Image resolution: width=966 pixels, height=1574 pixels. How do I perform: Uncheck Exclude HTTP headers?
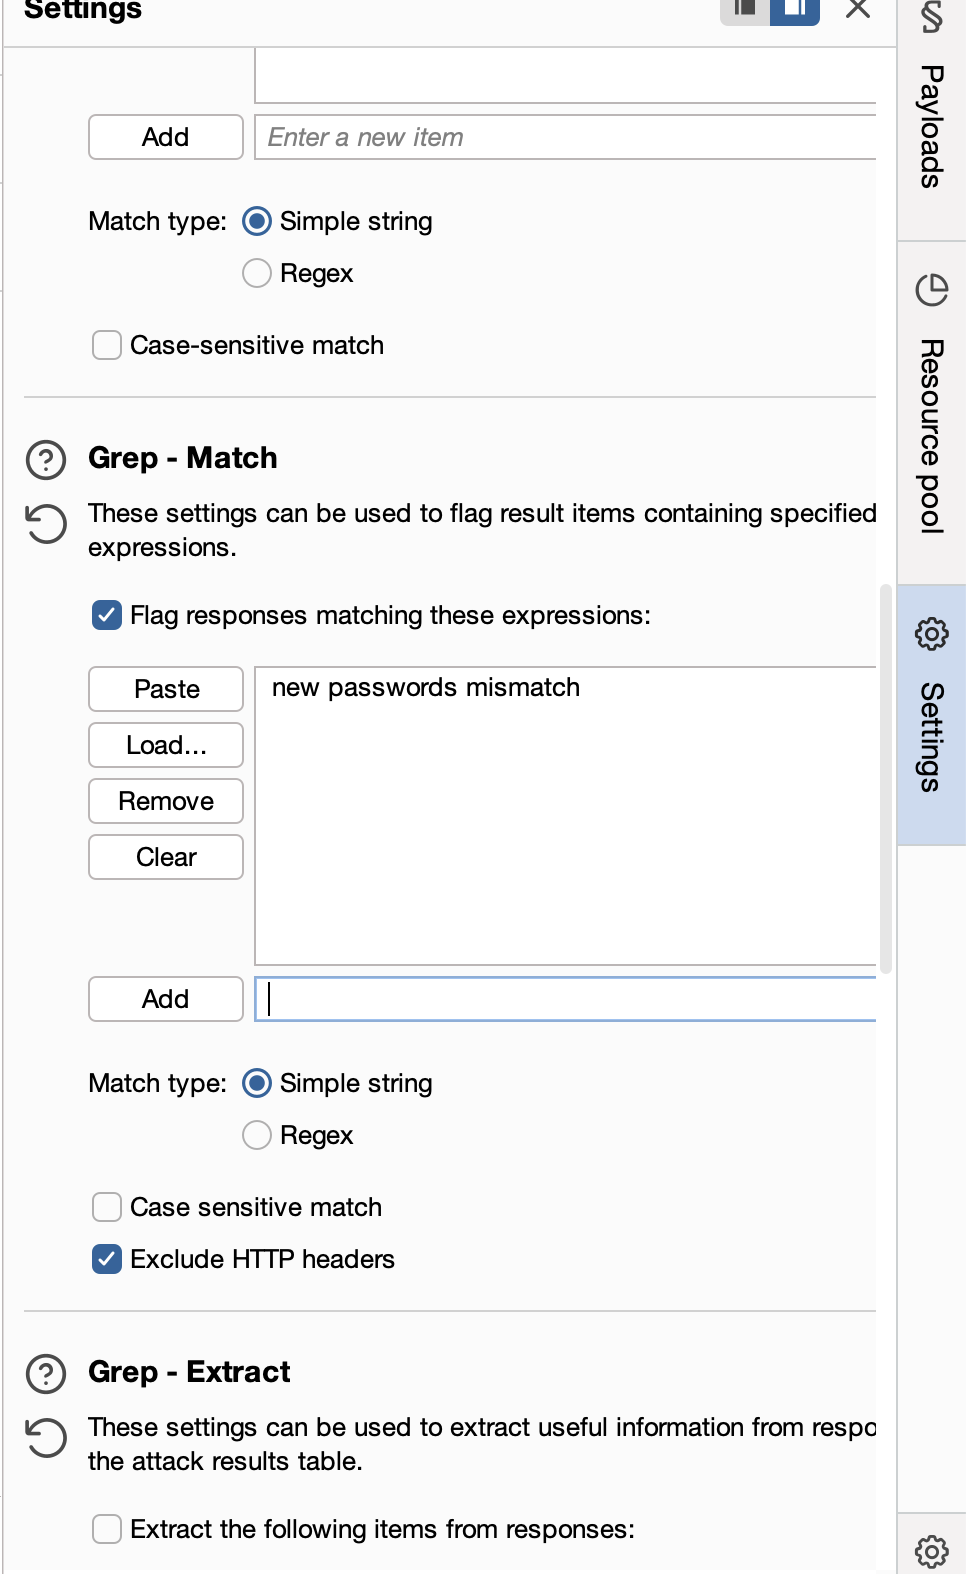(107, 1259)
